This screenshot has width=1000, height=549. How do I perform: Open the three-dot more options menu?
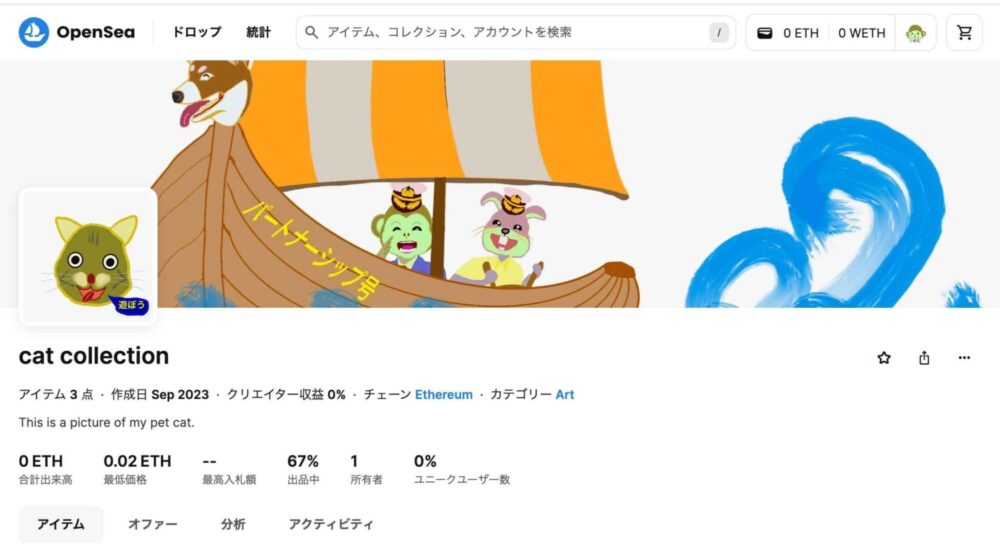click(964, 358)
